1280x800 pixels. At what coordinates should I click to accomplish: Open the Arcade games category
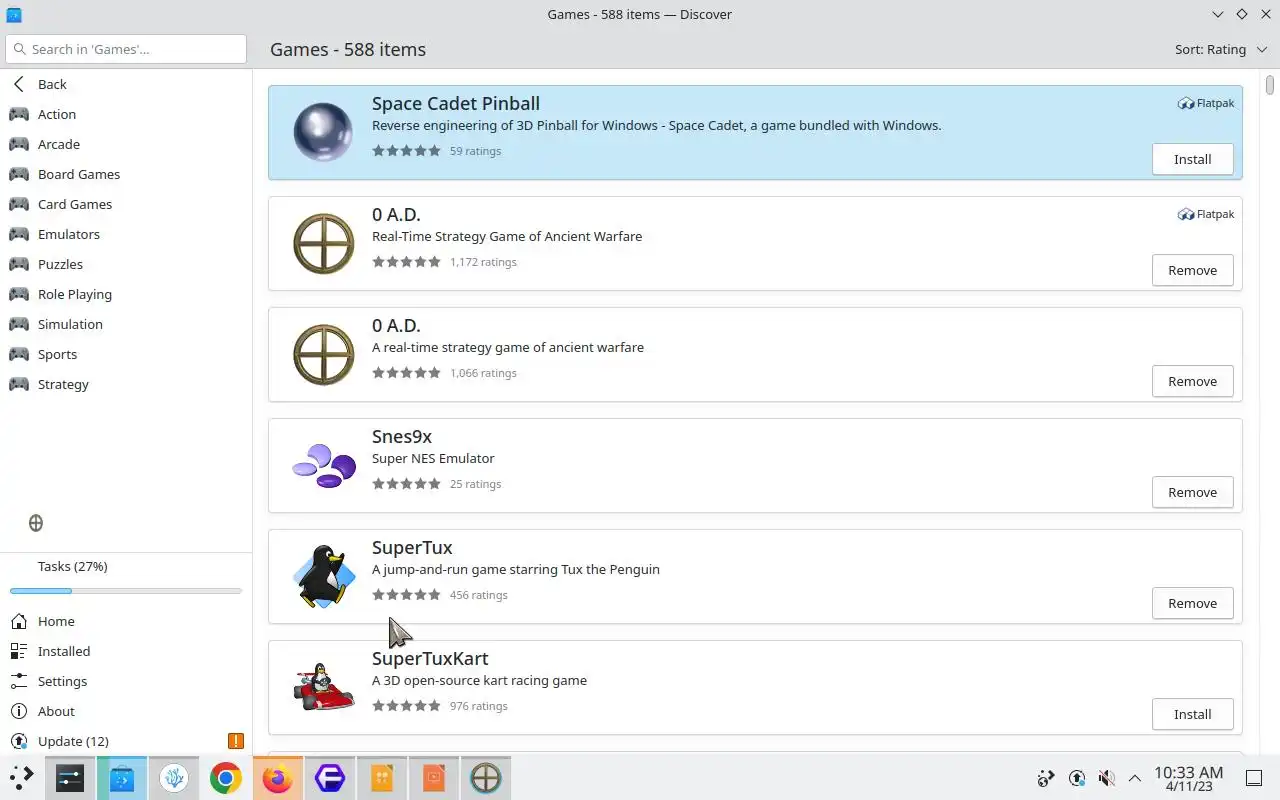[x=126, y=144]
